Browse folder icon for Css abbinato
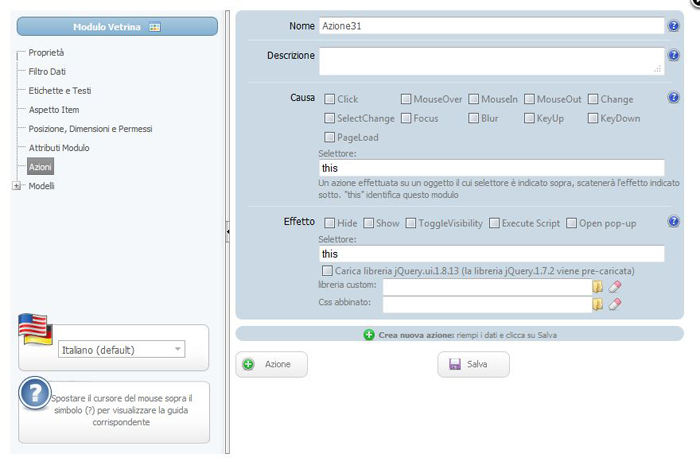Viewport: 700px width, 469px height. point(597,304)
